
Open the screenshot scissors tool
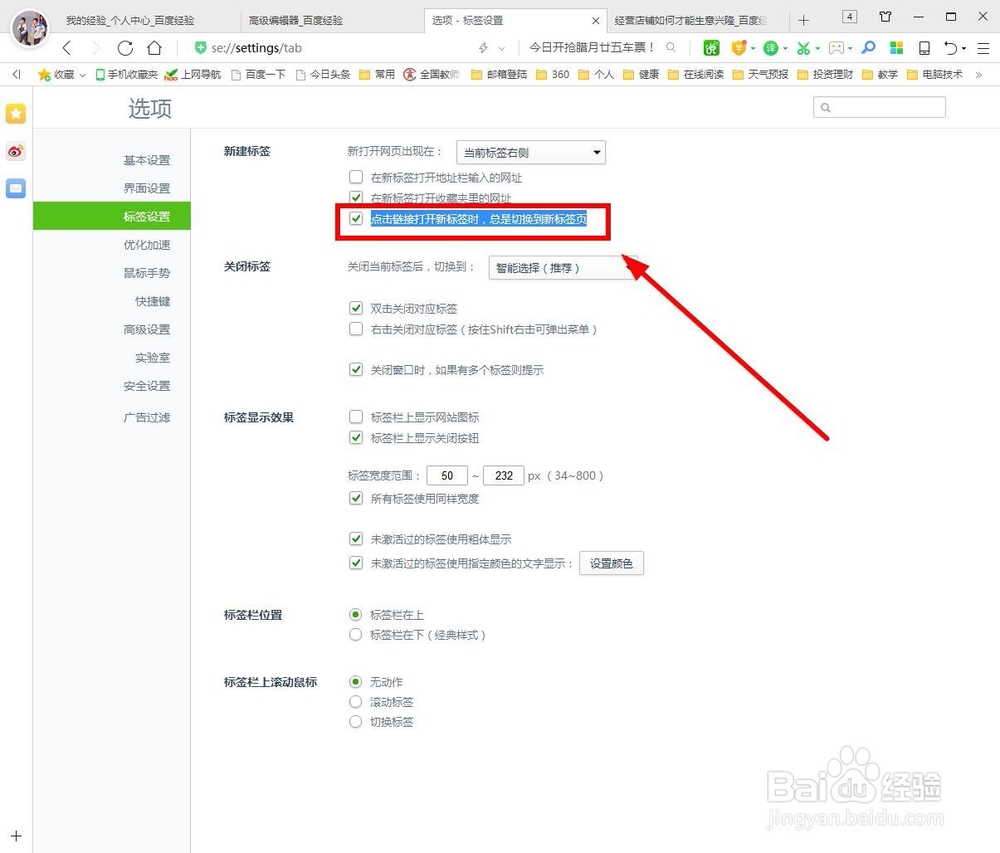pos(806,47)
